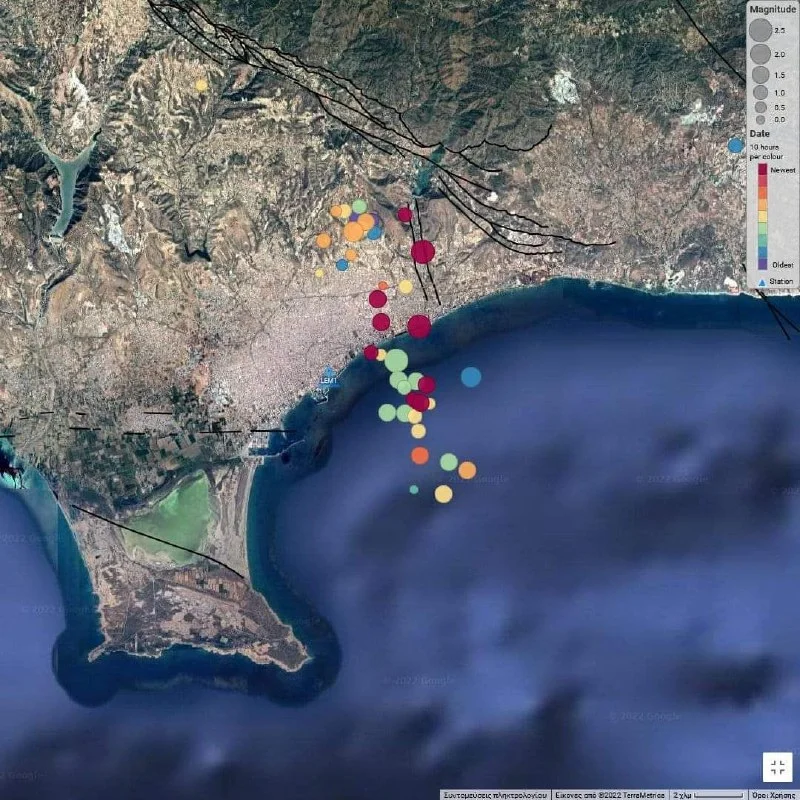Click the TerraMetrics imagery attribution text
The height and width of the screenshot is (800, 800).
click(610, 795)
